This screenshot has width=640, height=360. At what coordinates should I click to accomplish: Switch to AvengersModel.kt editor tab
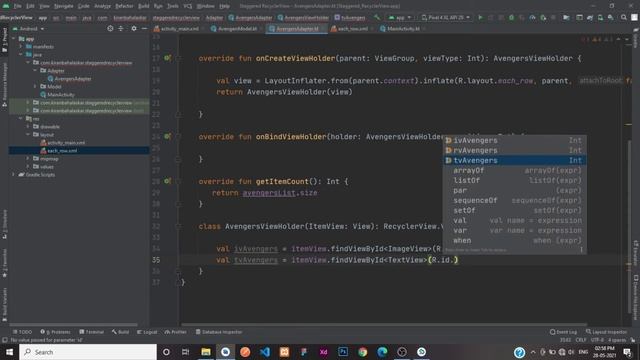point(234,29)
